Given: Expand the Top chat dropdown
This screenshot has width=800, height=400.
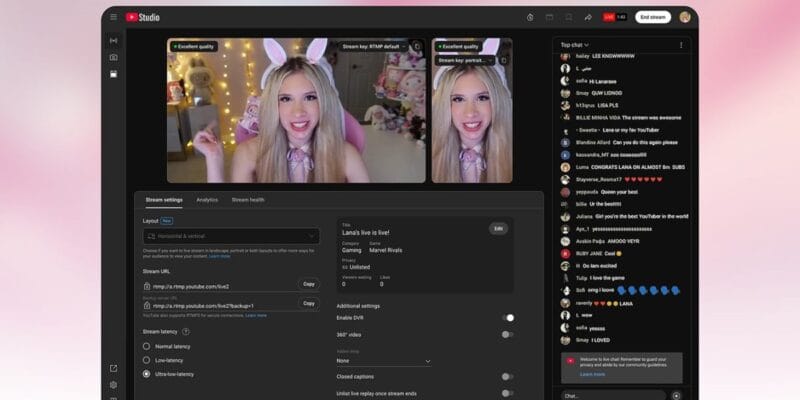Looking at the screenshot, I should coord(574,45).
